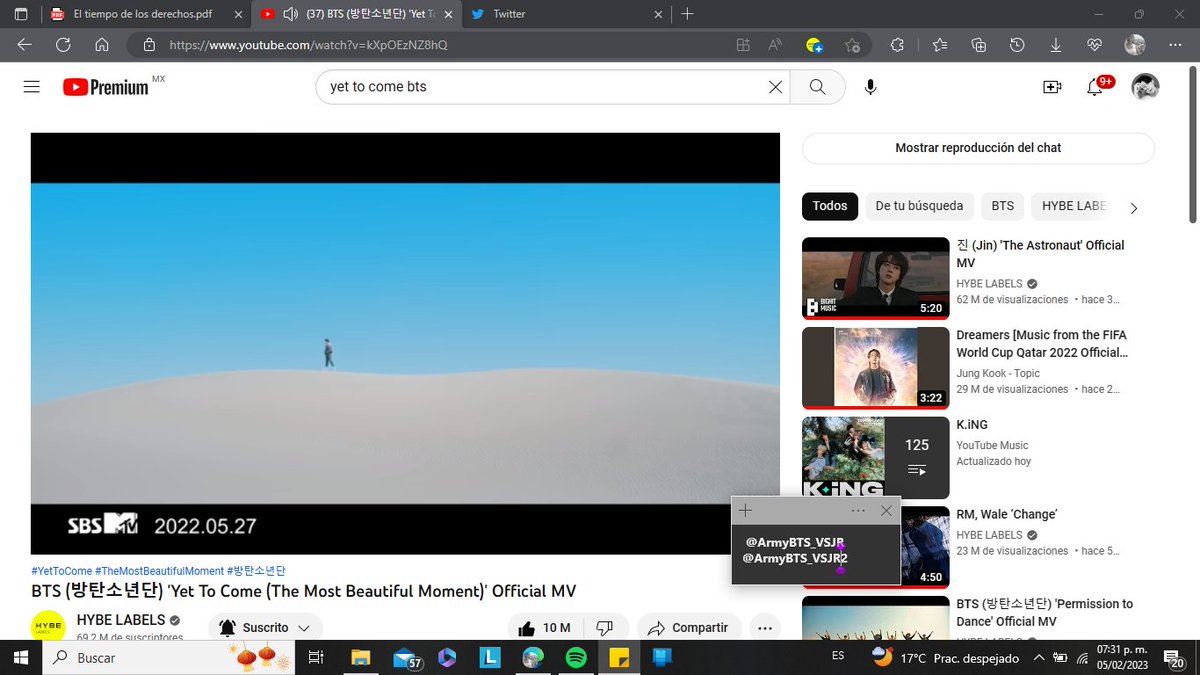
Task: Open the Suscrito subscription dropdown
Action: coord(265,628)
